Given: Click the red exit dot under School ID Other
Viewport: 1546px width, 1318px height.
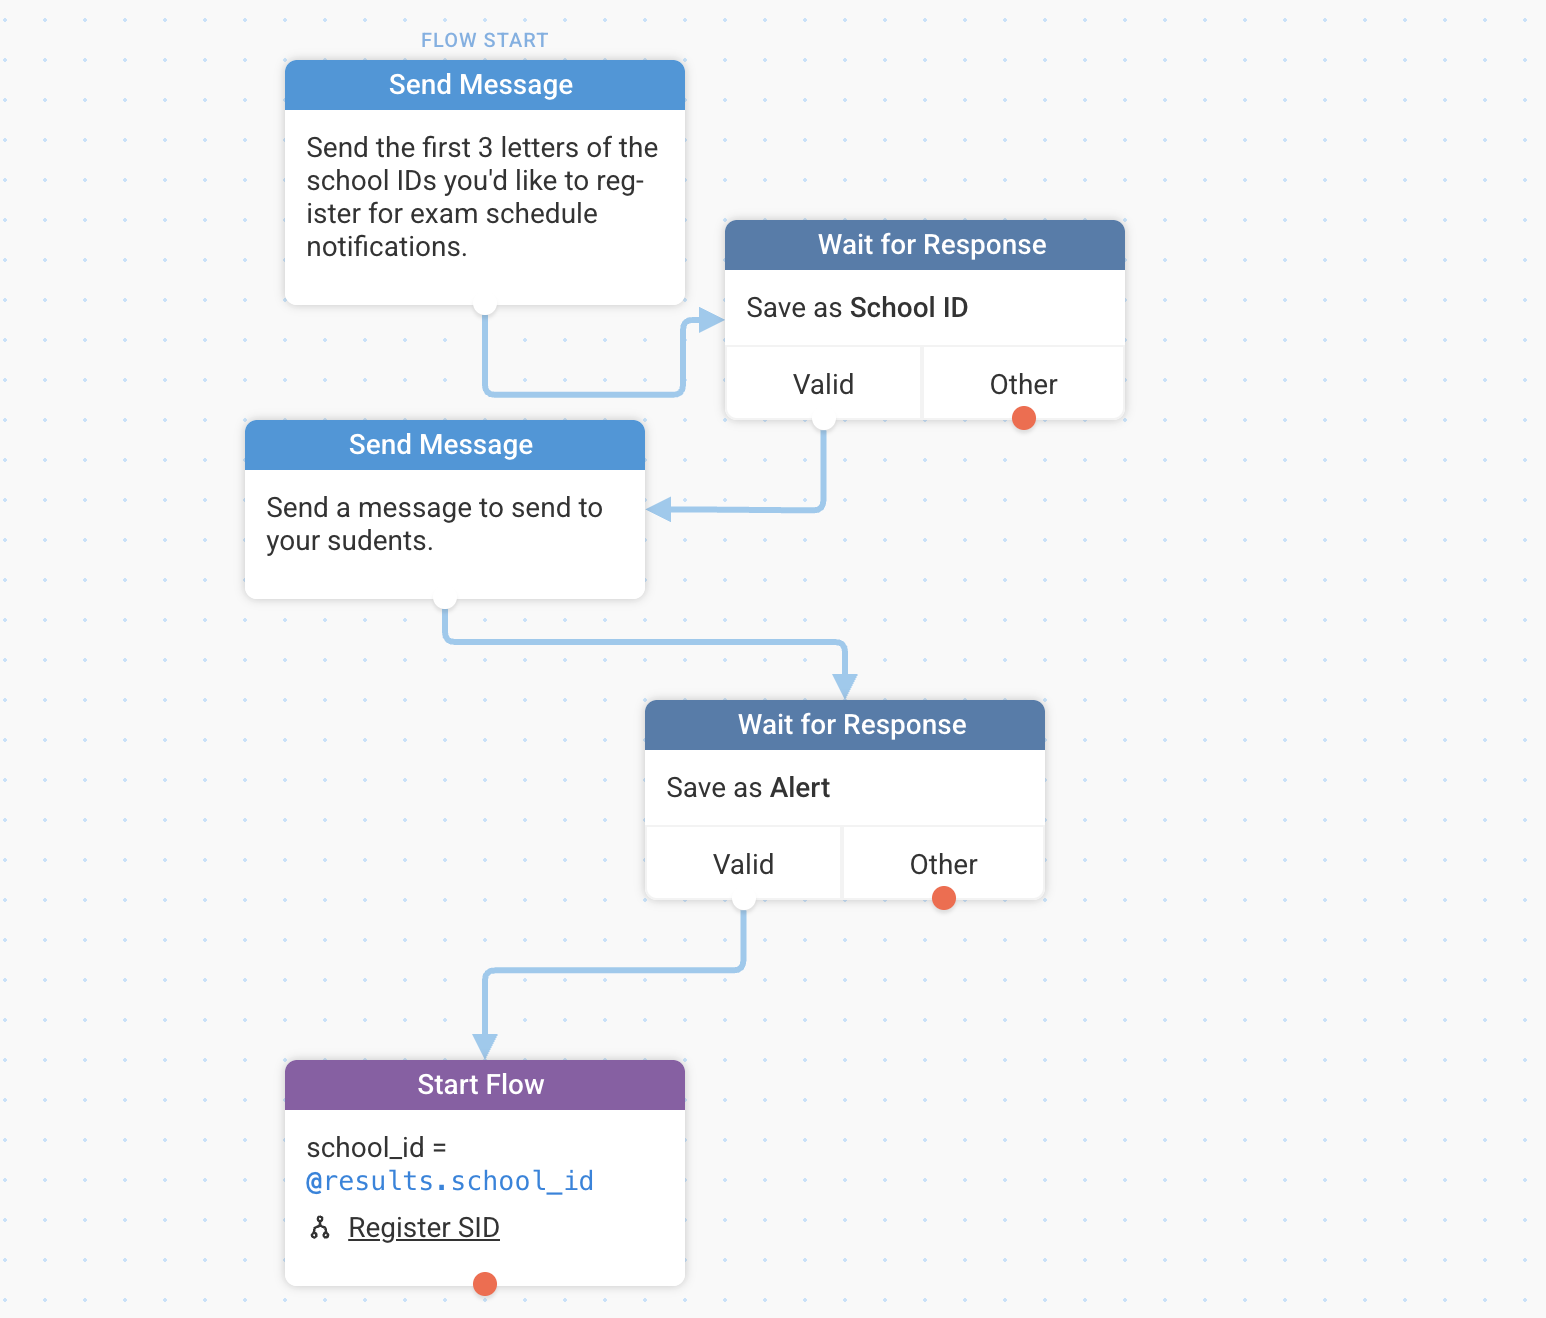Looking at the screenshot, I should point(1024,418).
